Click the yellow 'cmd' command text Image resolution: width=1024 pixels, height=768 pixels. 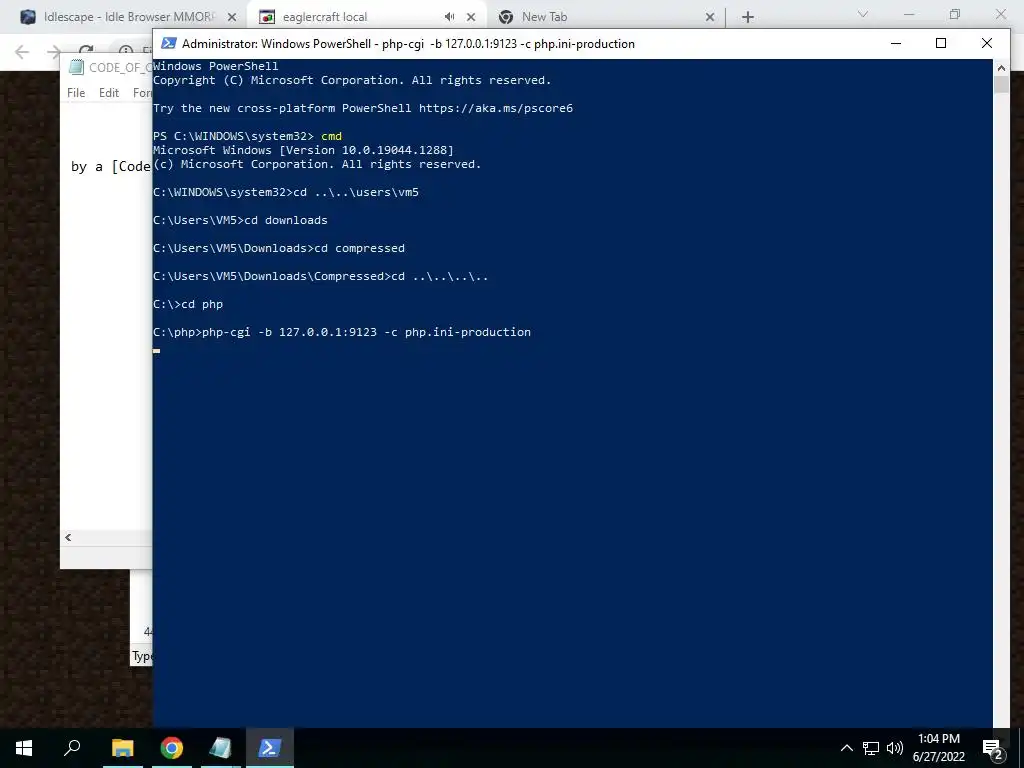point(331,136)
